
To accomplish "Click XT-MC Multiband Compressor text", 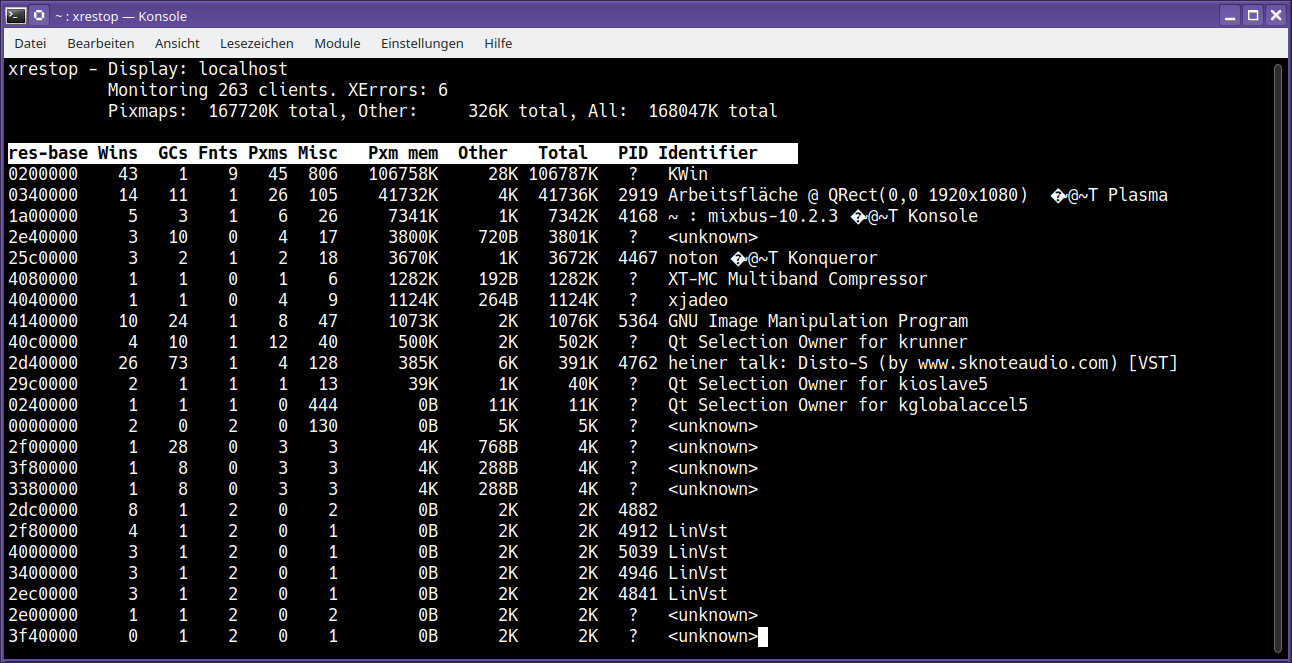I will [798, 279].
